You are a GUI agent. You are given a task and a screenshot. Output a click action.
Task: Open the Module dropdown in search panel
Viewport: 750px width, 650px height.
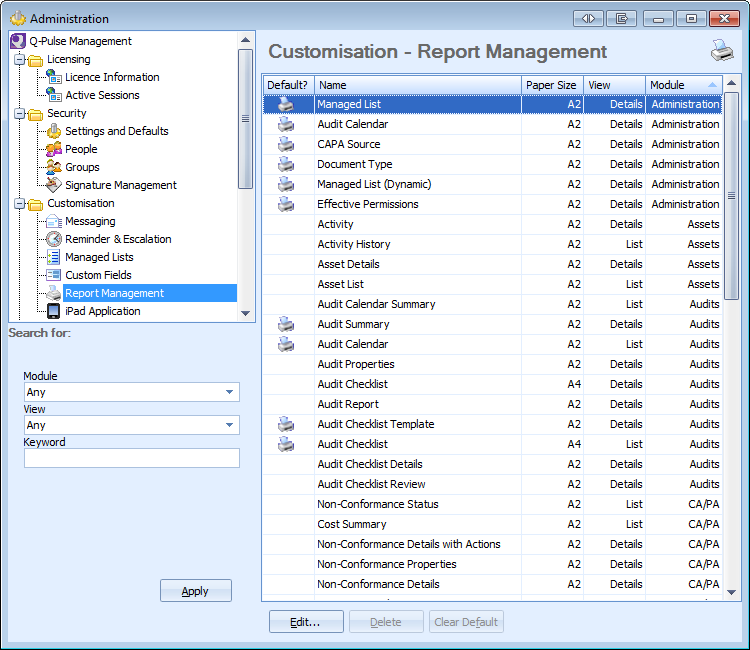(x=229, y=392)
